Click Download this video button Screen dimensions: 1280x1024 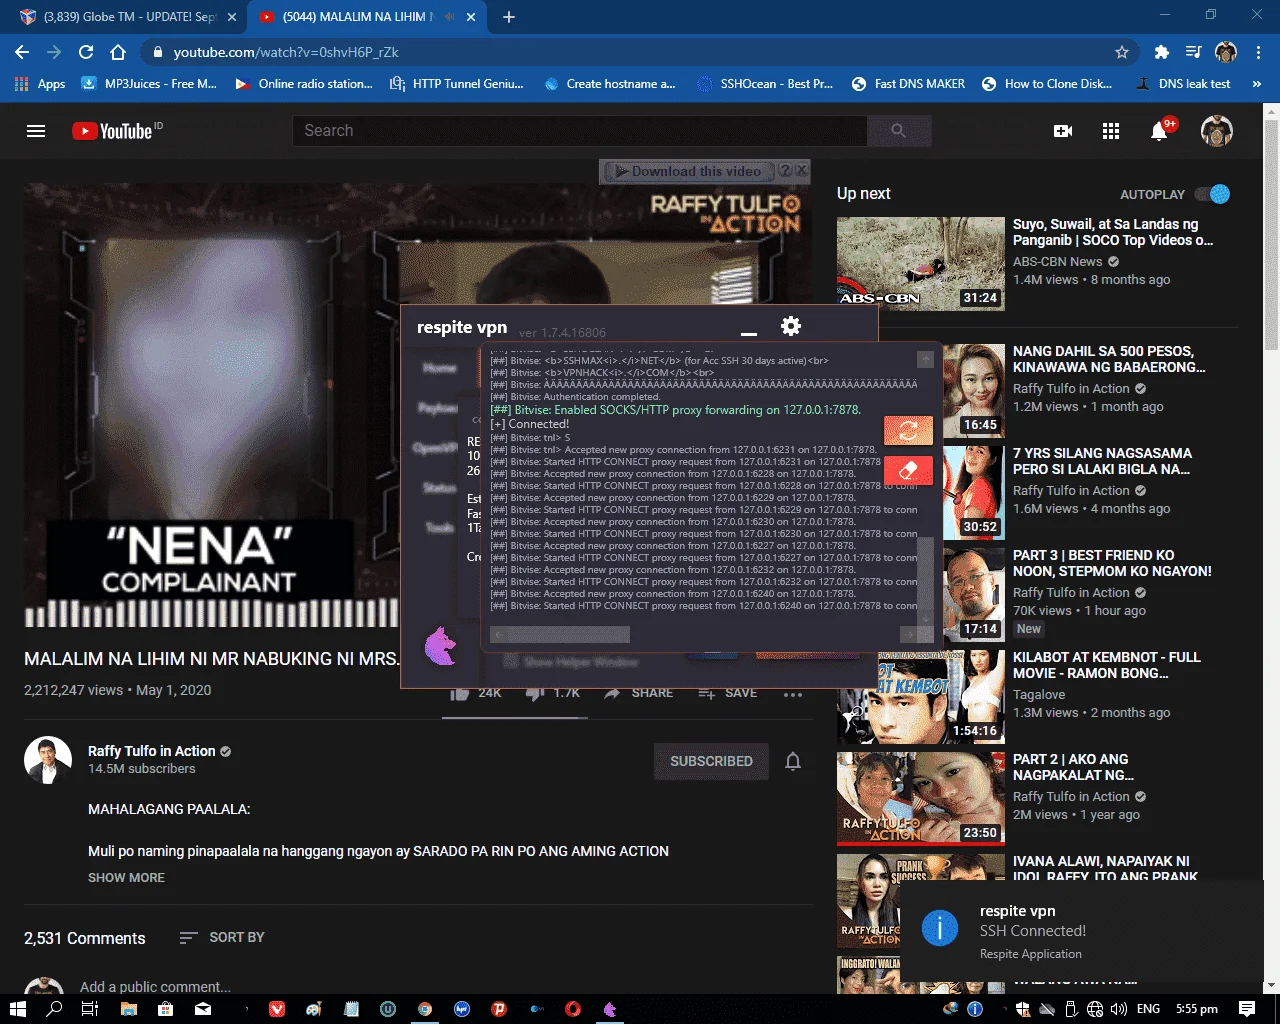click(689, 171)
